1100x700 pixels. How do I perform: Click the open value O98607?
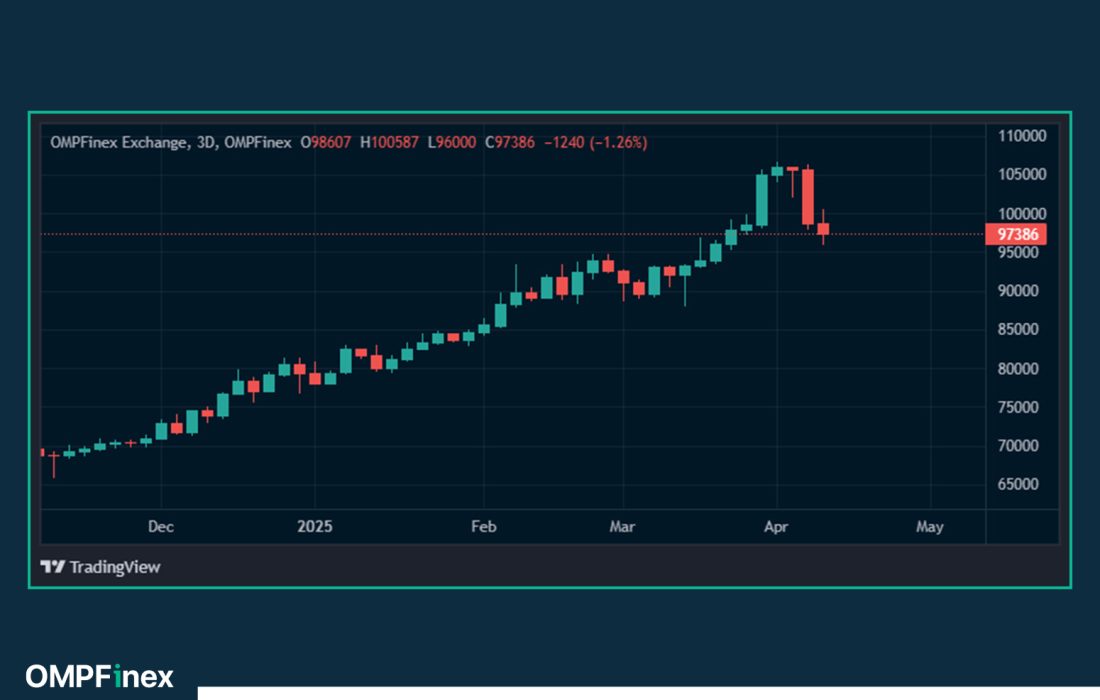(x=325, y=143)
